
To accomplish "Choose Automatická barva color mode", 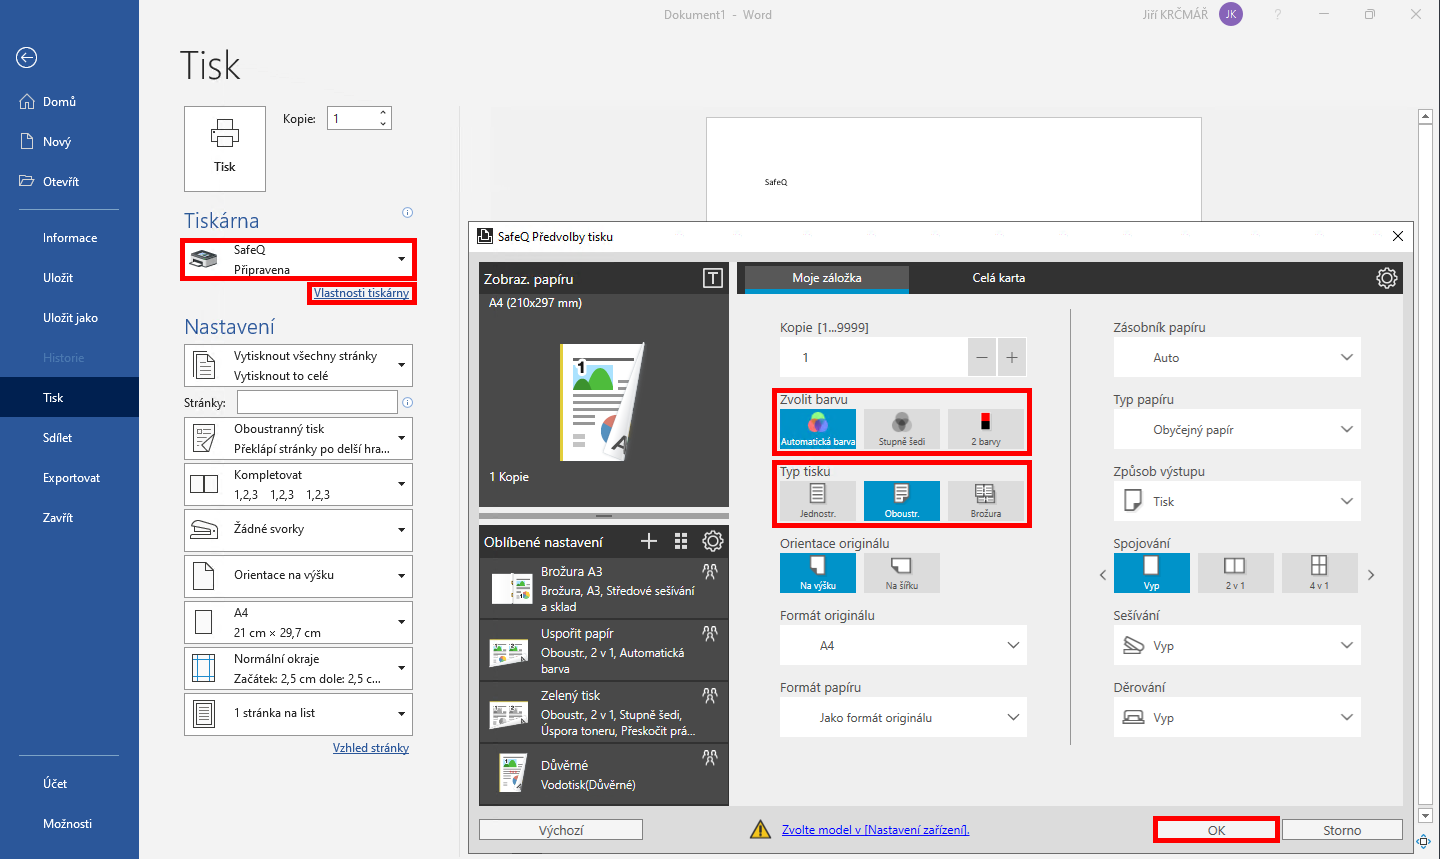I will (x=818, y=429).
